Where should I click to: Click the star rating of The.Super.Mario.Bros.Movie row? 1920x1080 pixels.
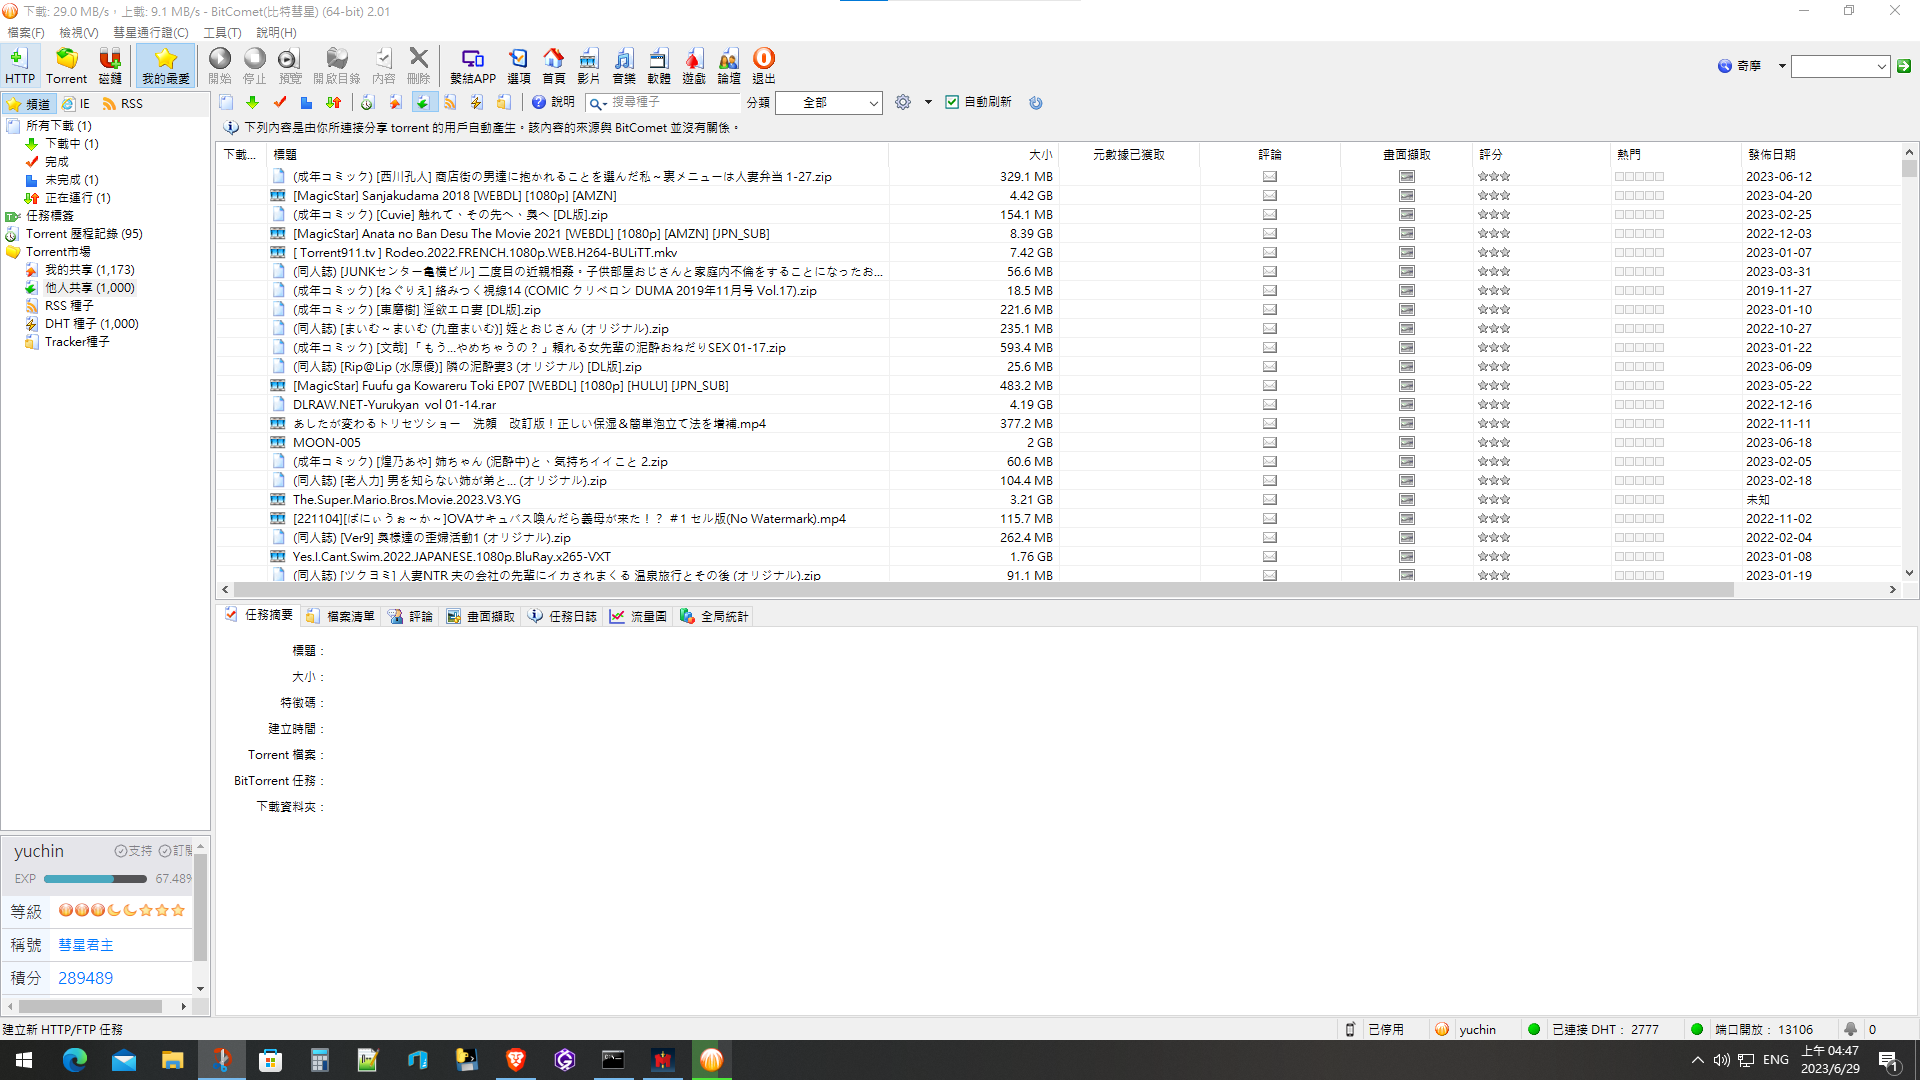[1494, 500]
